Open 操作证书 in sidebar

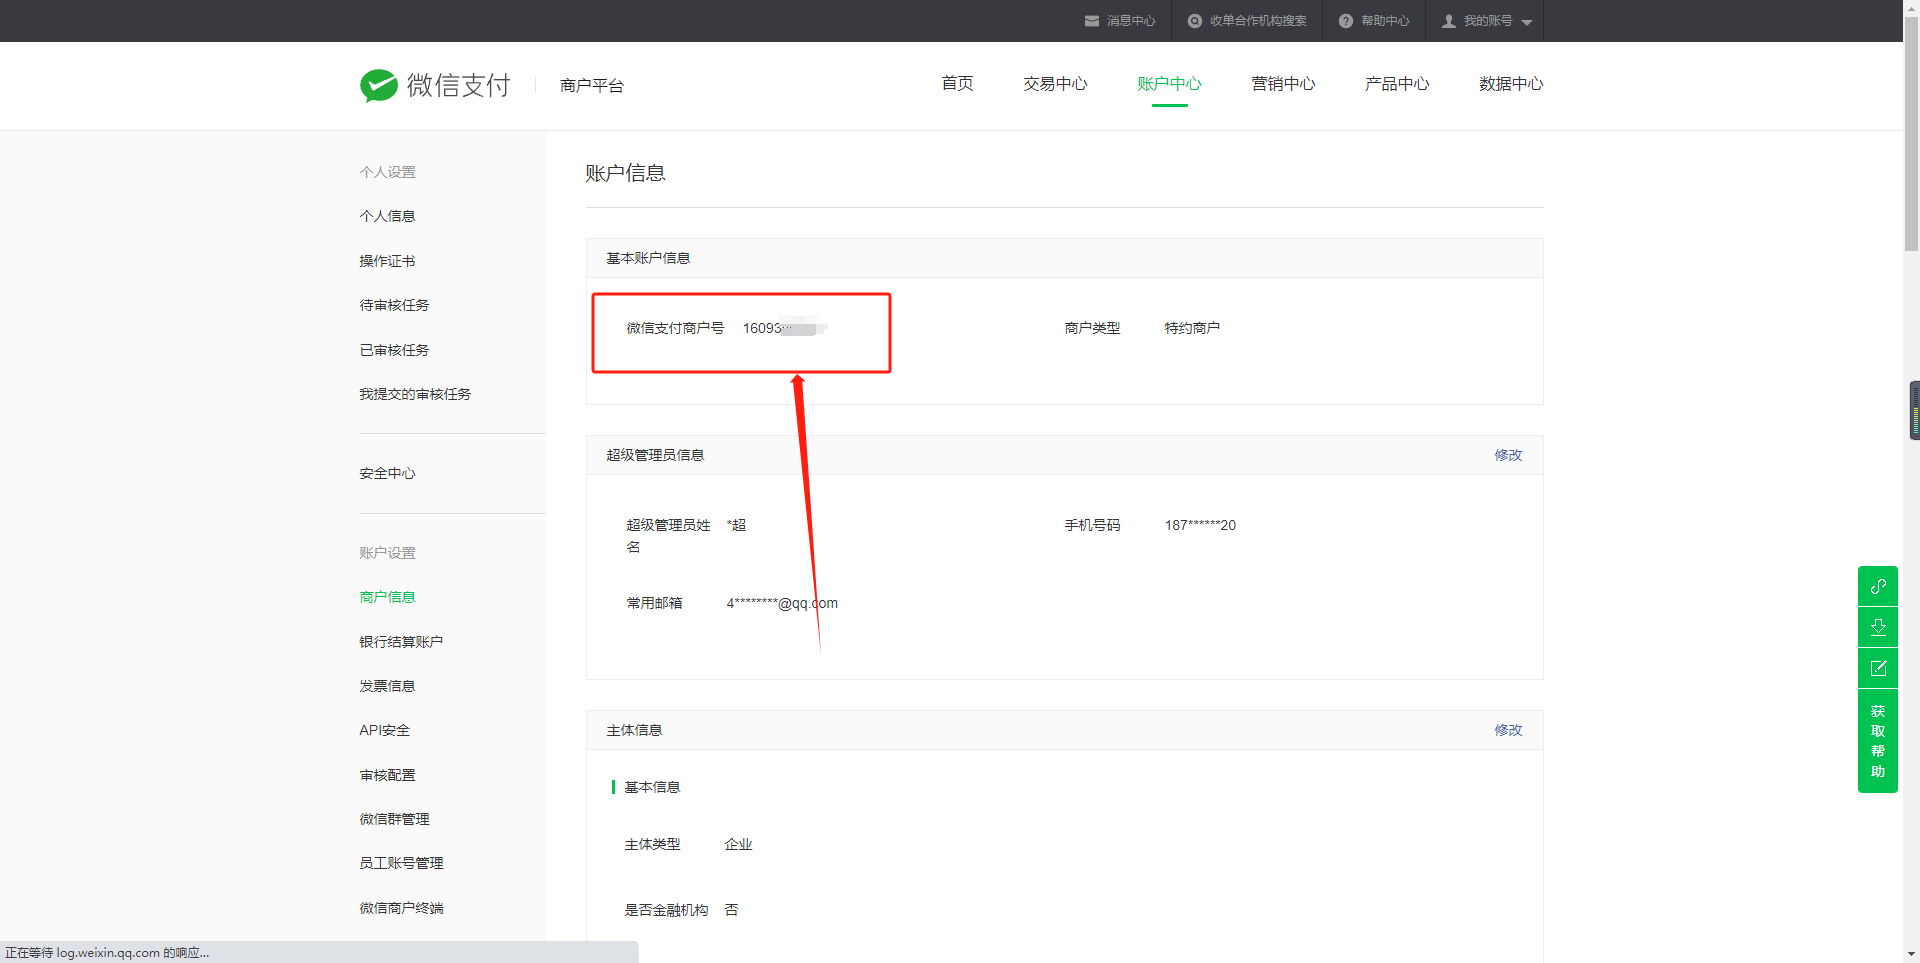[x=387, y=261]
